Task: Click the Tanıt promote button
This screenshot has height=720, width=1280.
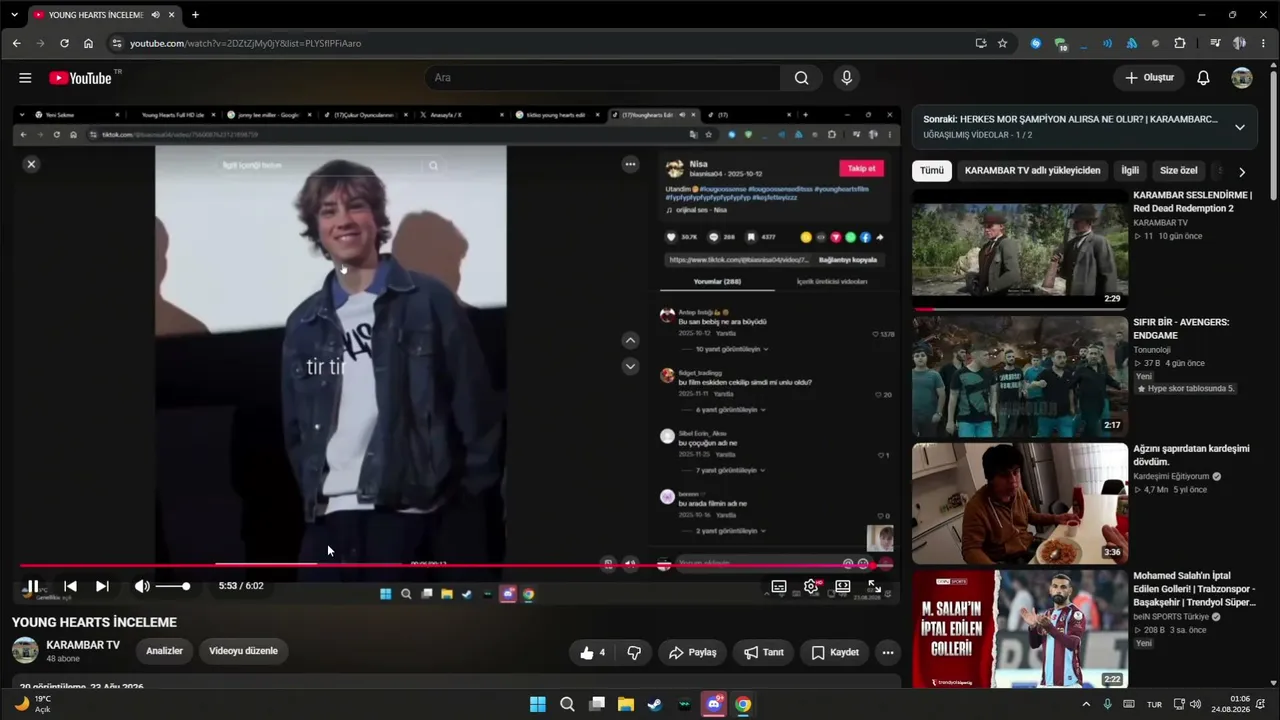Action: [x=764, y=653]
